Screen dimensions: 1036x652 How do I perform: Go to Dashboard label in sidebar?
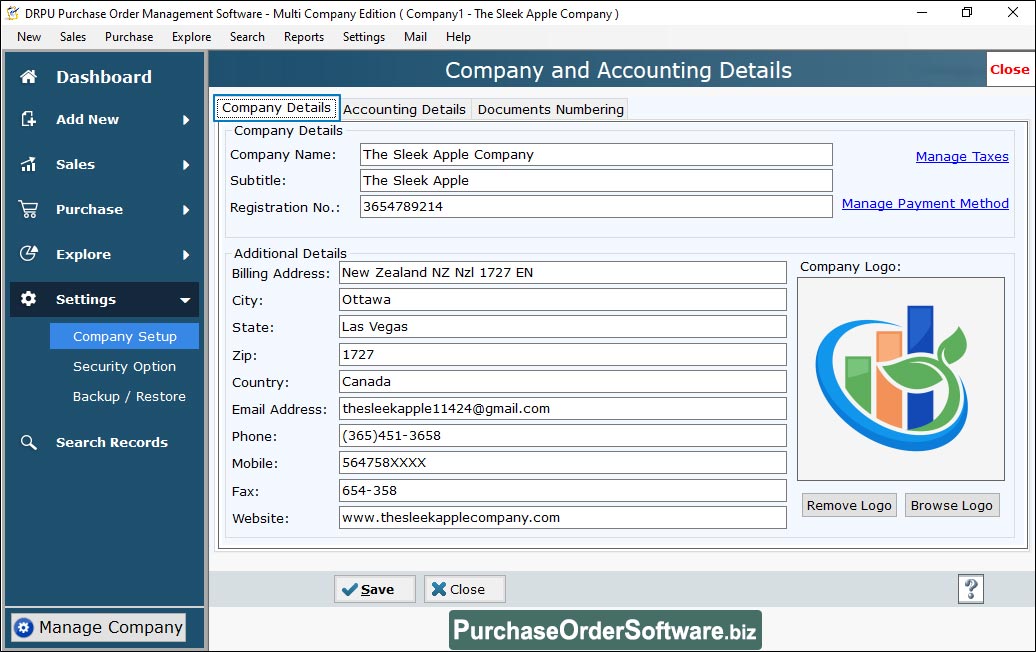(104, 77)
